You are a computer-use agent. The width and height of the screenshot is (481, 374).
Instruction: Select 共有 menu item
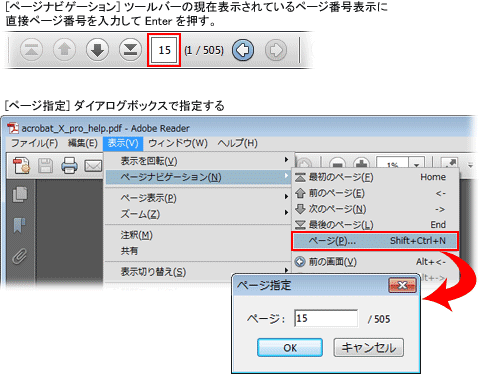coord(199,251)
